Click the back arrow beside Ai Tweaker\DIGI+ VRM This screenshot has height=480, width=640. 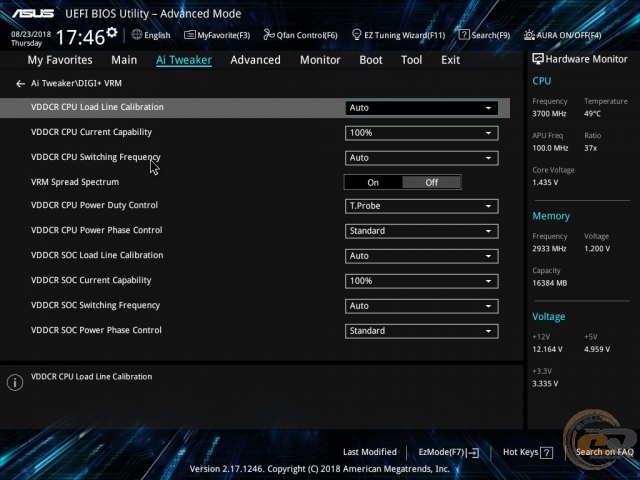click(20, 84)
